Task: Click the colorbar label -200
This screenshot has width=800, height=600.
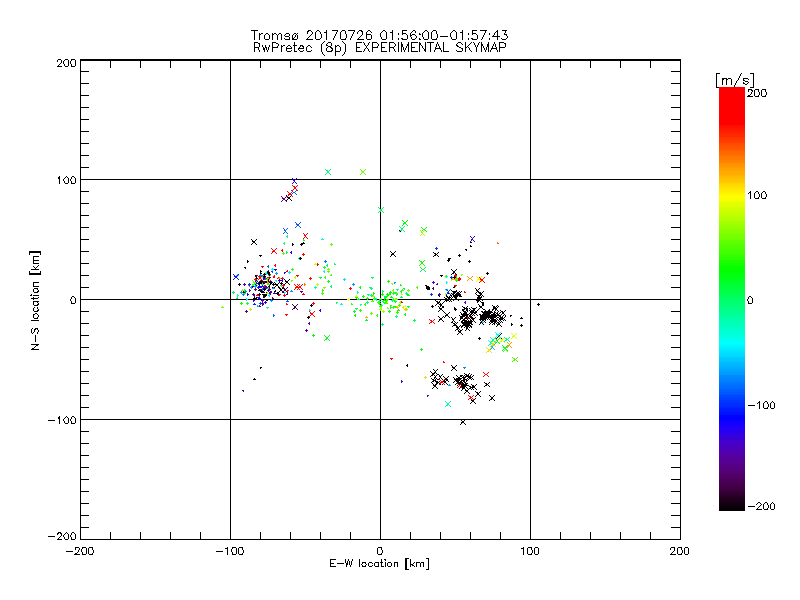Action: tap(761, 506)
